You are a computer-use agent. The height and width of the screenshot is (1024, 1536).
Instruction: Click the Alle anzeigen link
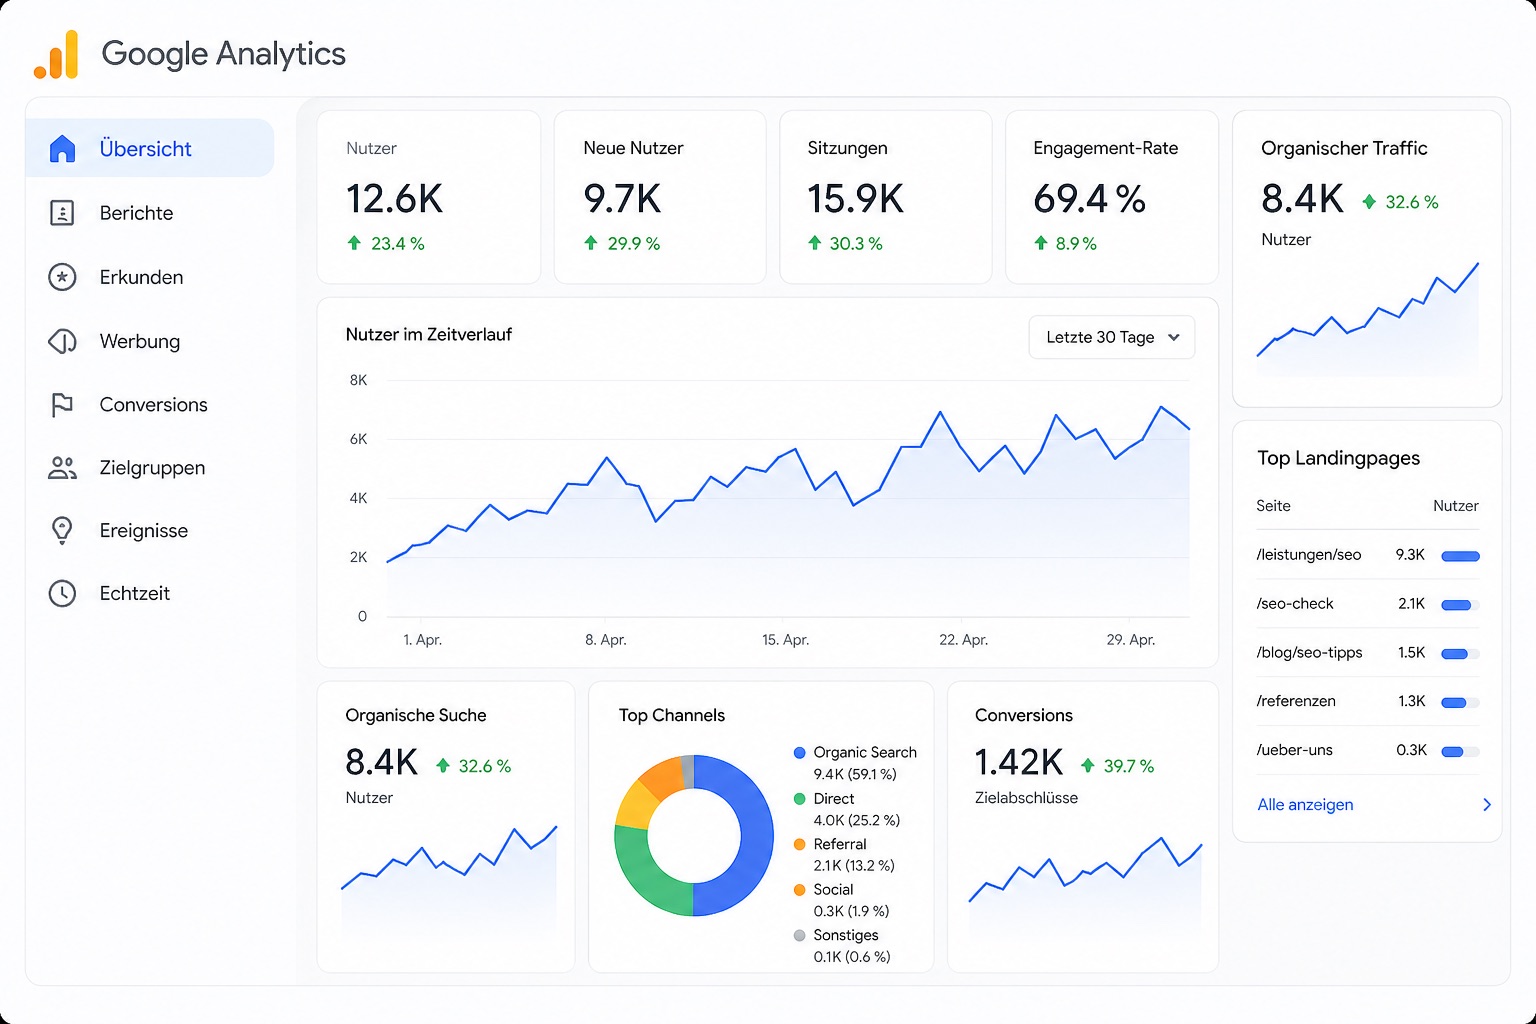pos(1305,805)
